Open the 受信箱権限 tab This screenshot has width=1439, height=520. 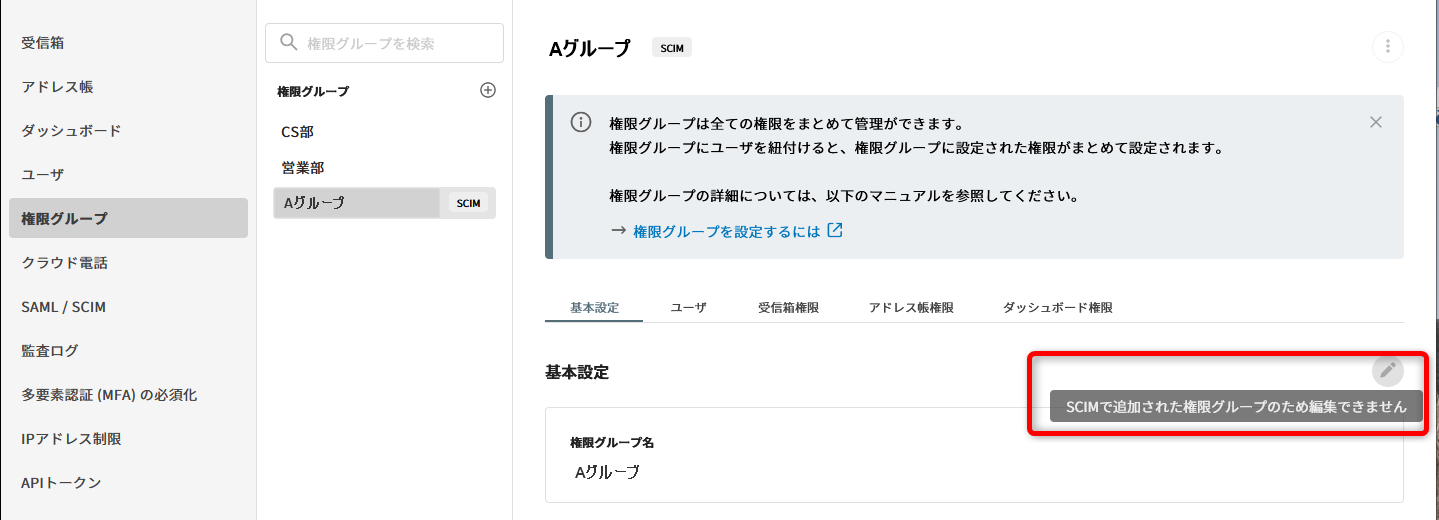pyautogui.click(x=788, y=307)
